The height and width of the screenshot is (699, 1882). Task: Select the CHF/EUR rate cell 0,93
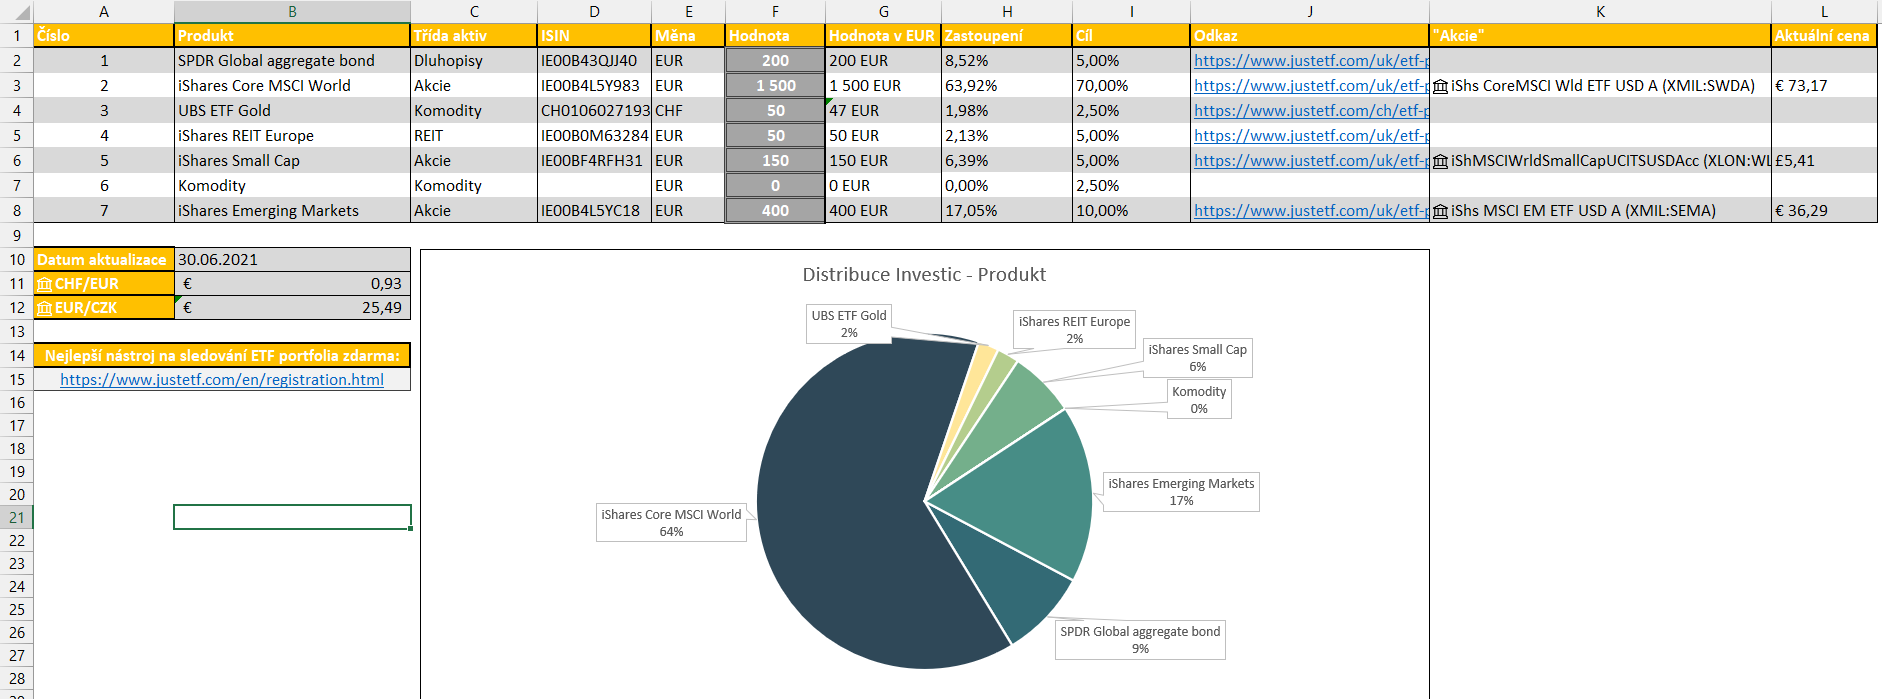tap(292, 284)
